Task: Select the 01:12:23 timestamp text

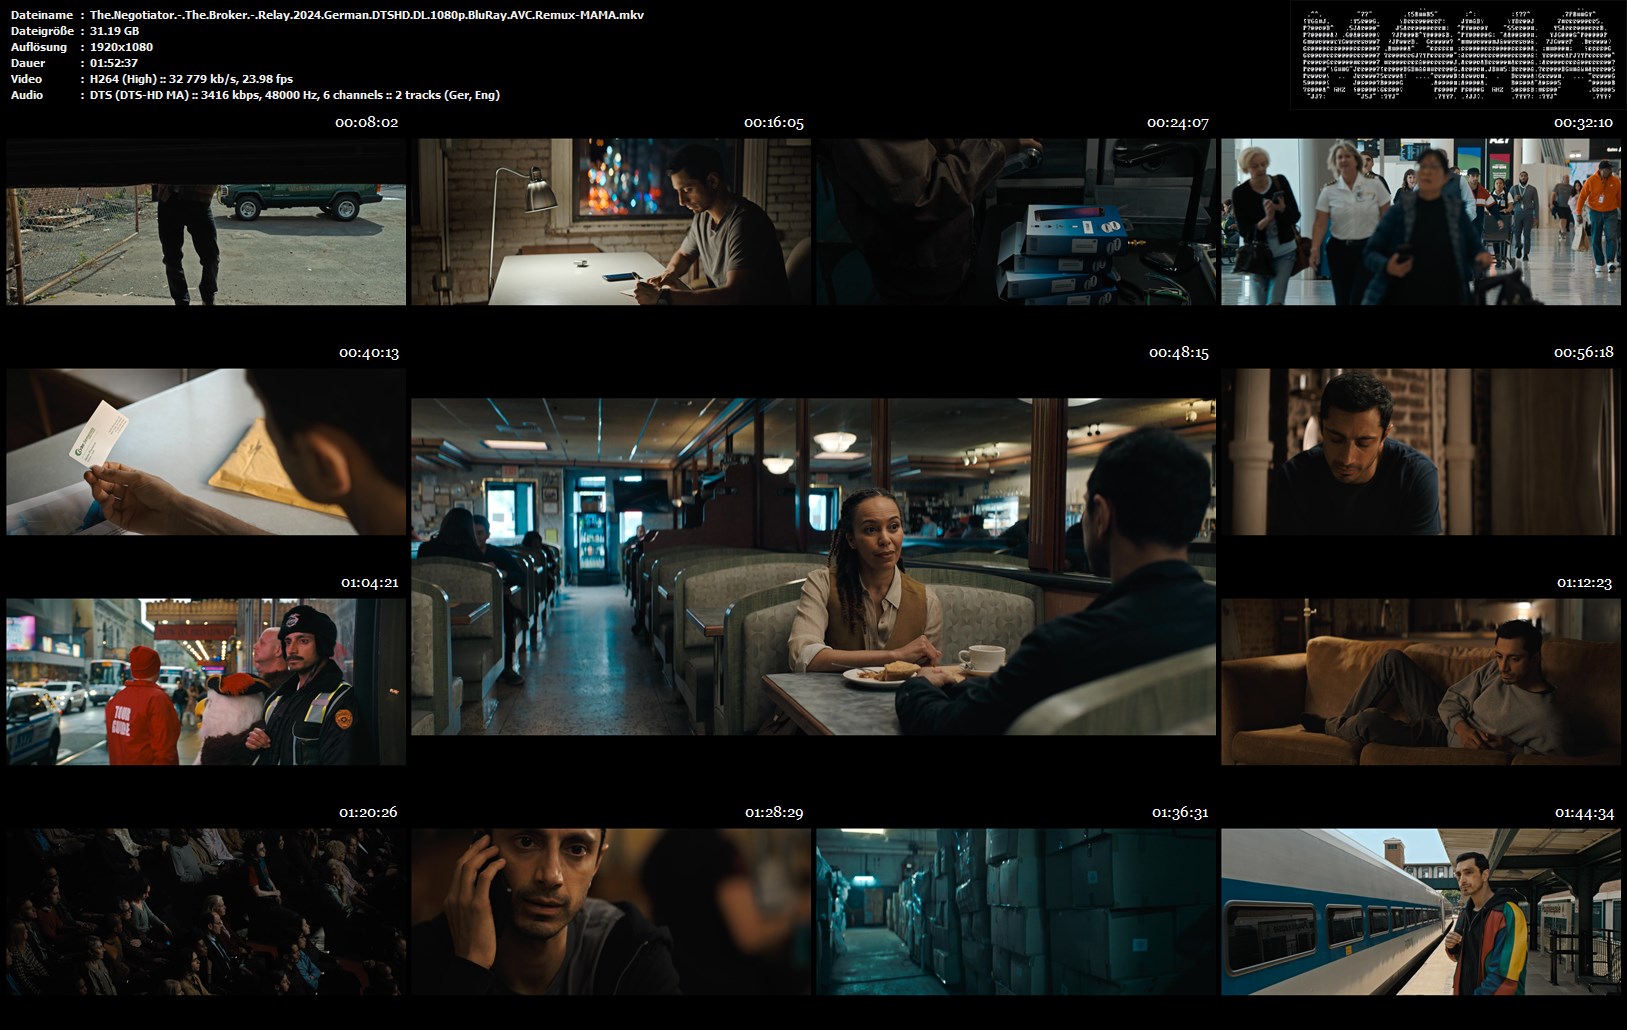Action: pos(1584,583)
